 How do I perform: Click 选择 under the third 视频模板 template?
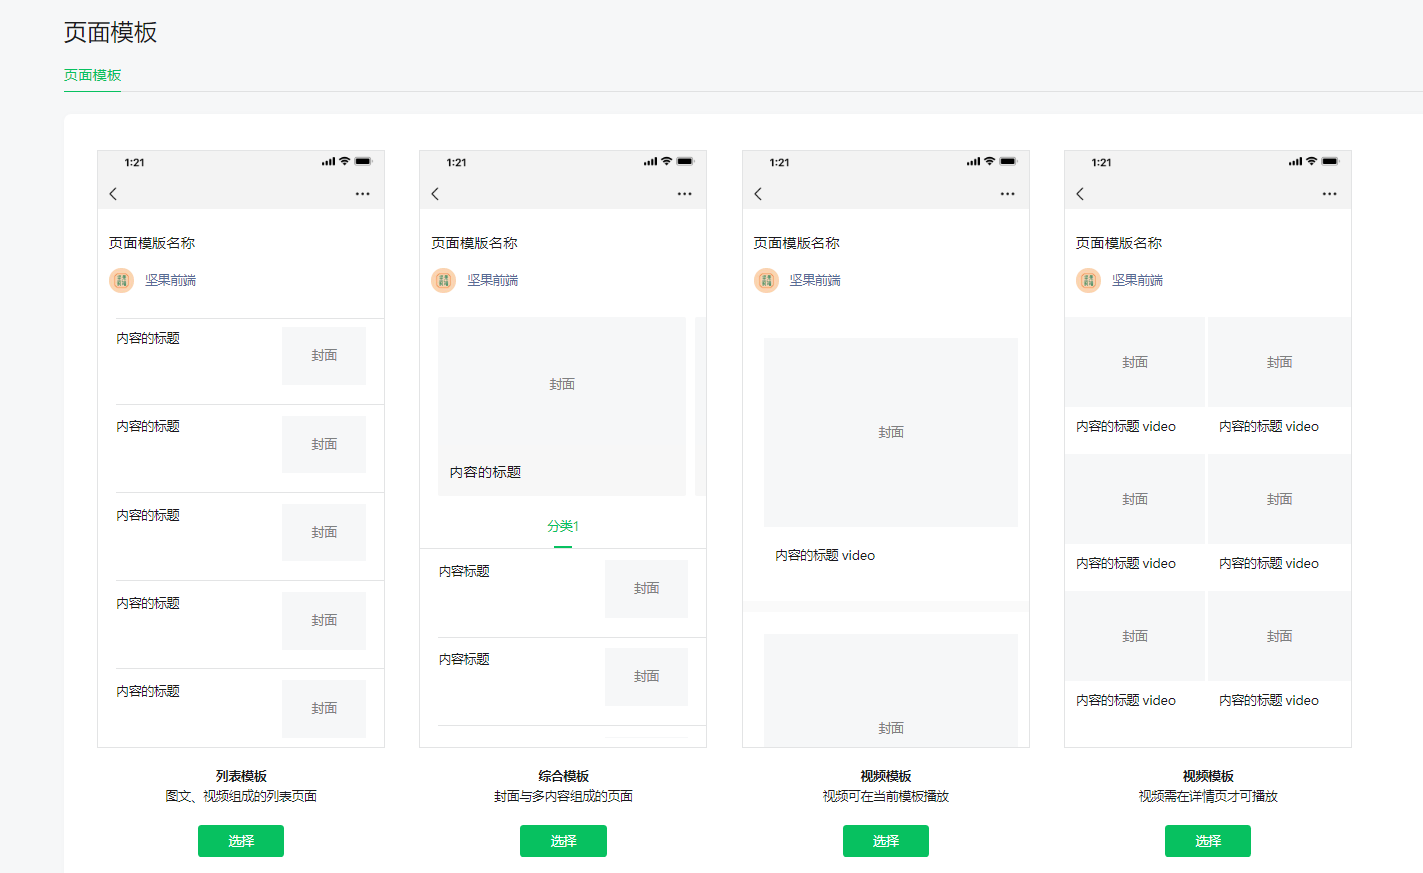(x=885, y=841)
